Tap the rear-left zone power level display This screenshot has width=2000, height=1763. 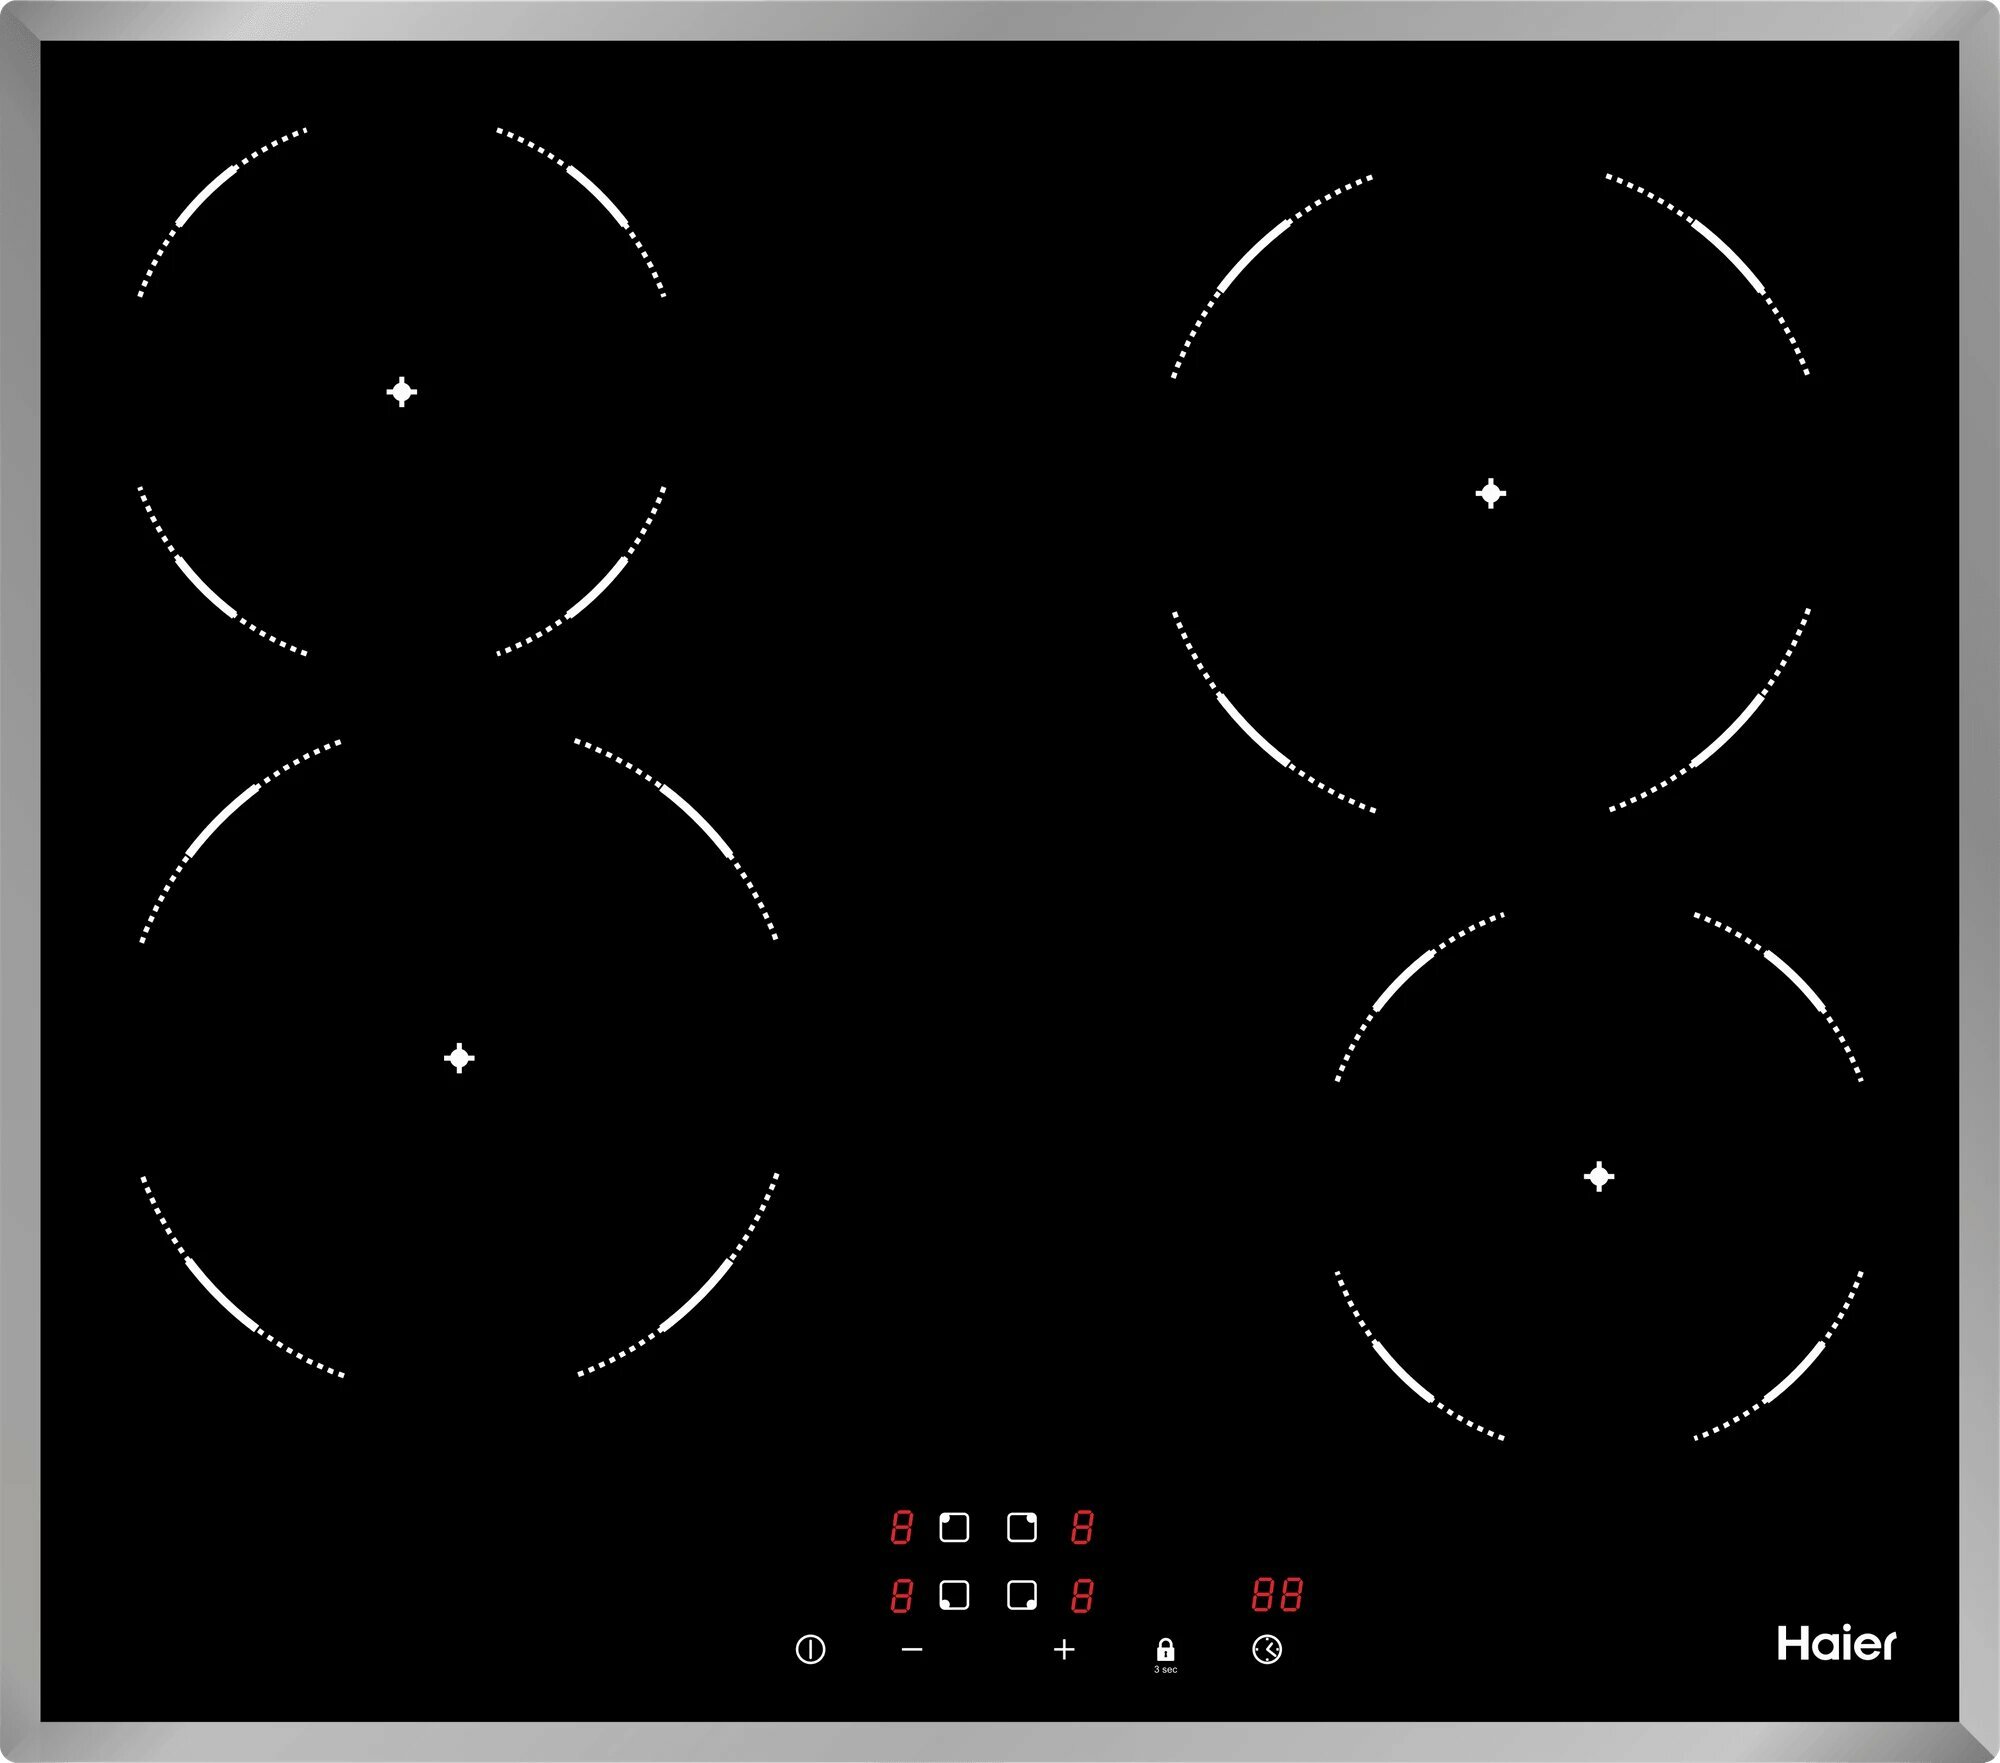click(x=901, y=1527)
